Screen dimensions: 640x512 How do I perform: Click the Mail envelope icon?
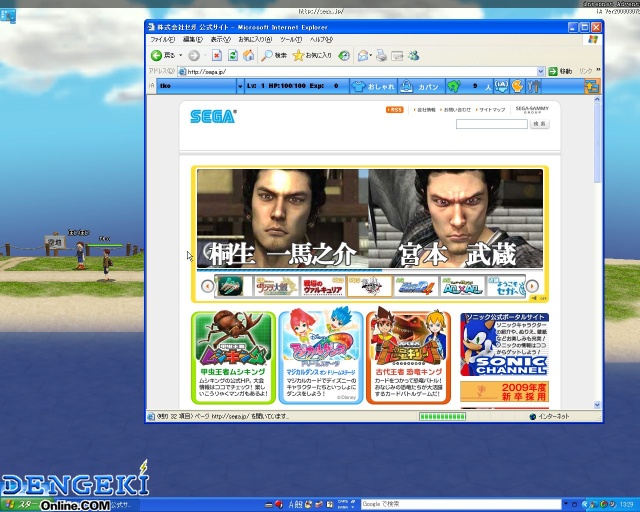tap(362, 56)
